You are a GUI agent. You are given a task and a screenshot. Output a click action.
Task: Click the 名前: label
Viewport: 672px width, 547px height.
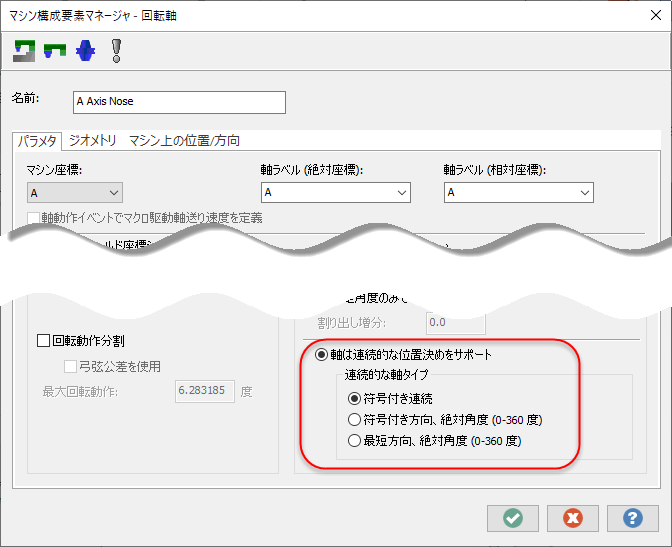[25, 98]
